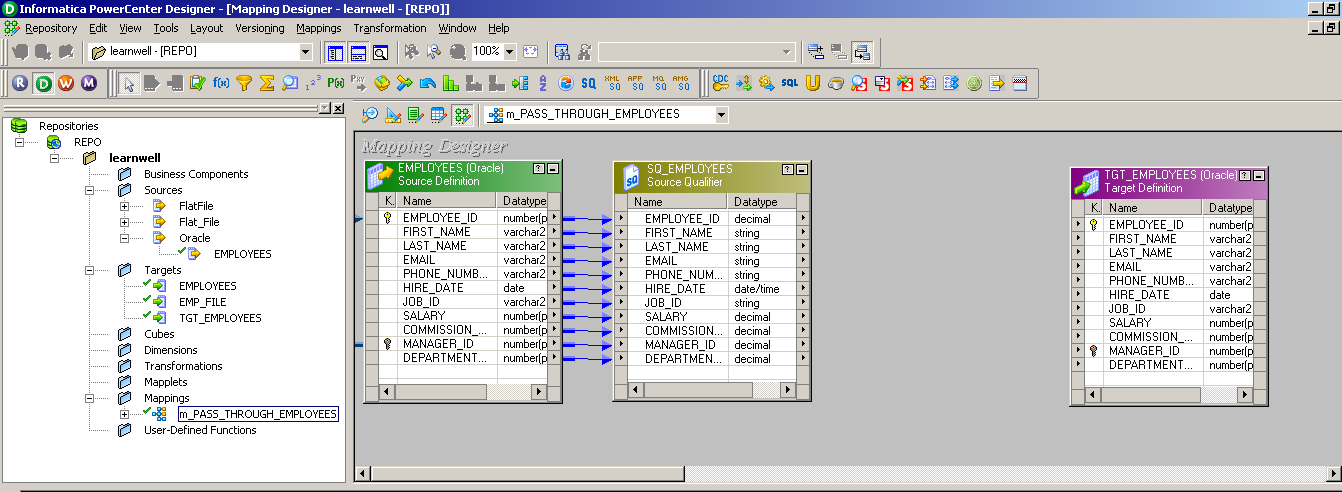Select the Aggregator sigma icon
This screenshot has width=1342, height=492.
click(267, 83)
